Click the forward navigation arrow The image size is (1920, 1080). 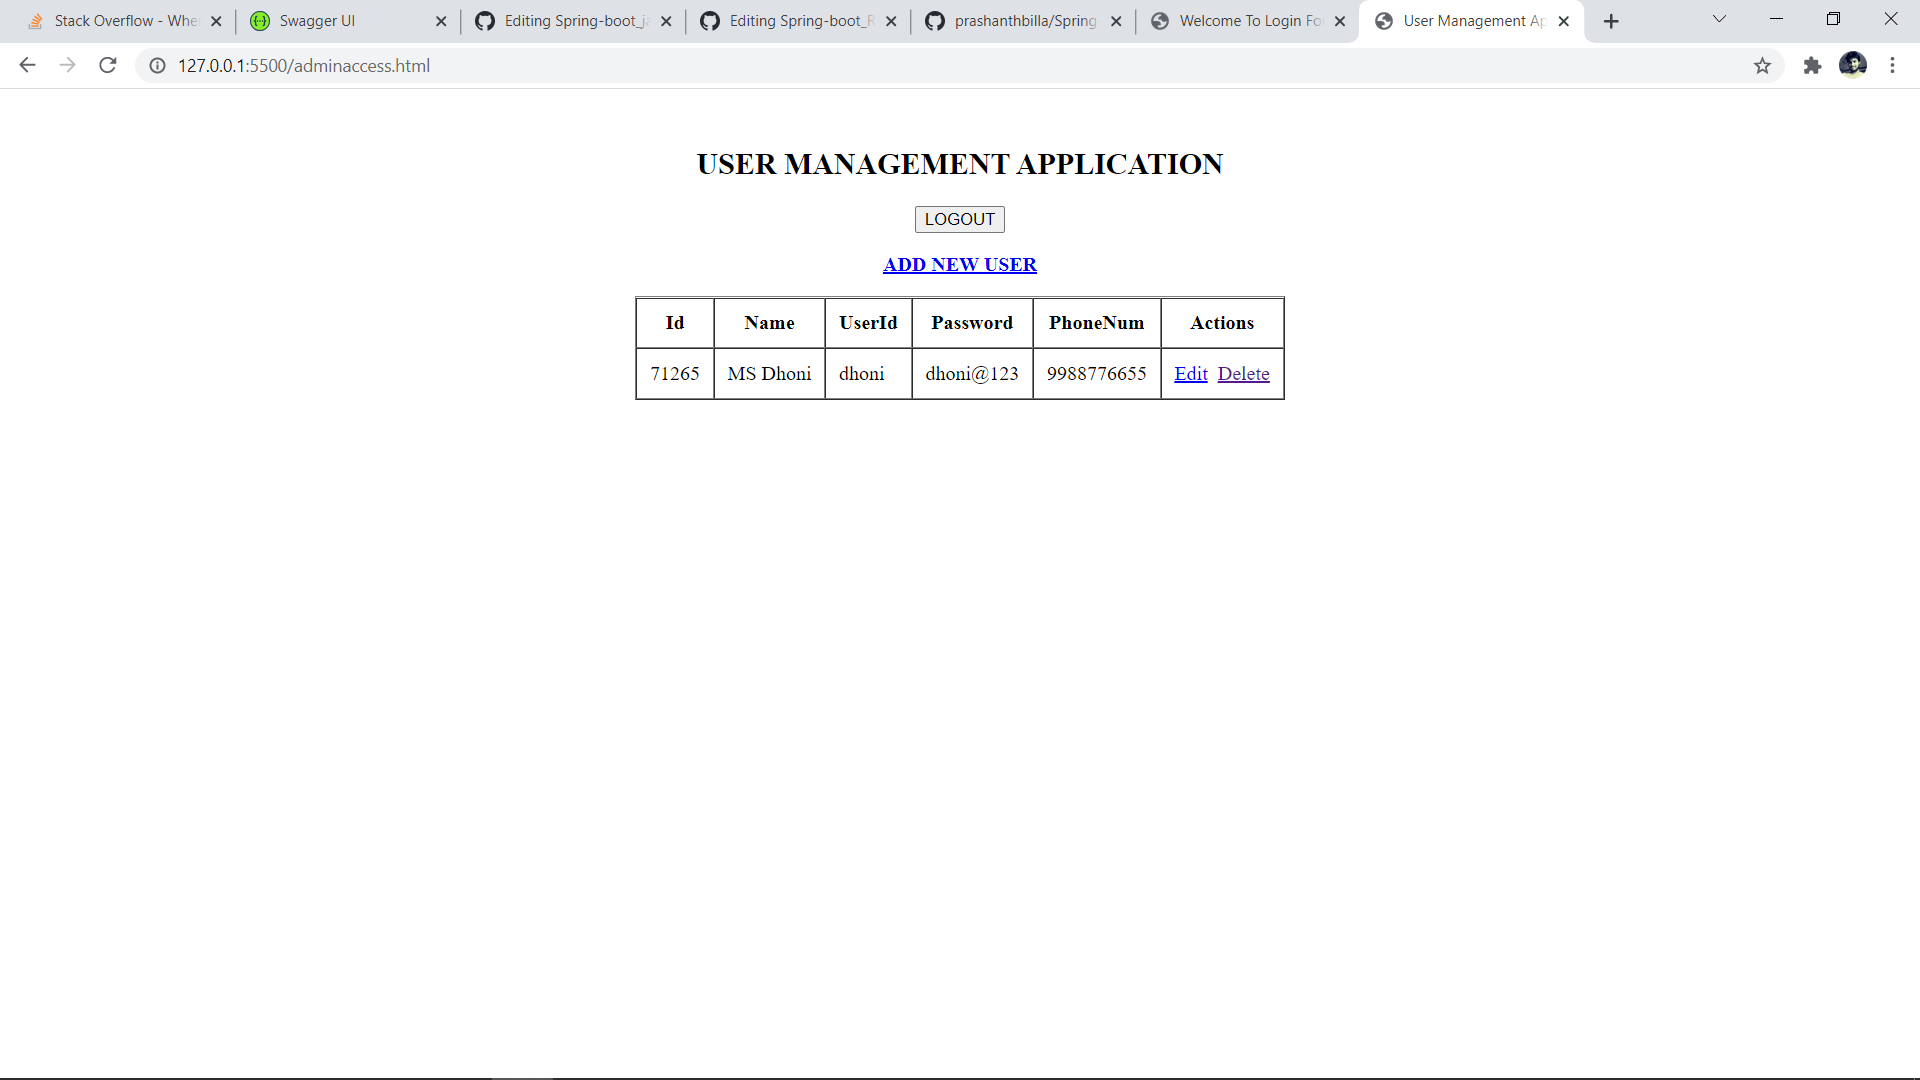(67, 65)
